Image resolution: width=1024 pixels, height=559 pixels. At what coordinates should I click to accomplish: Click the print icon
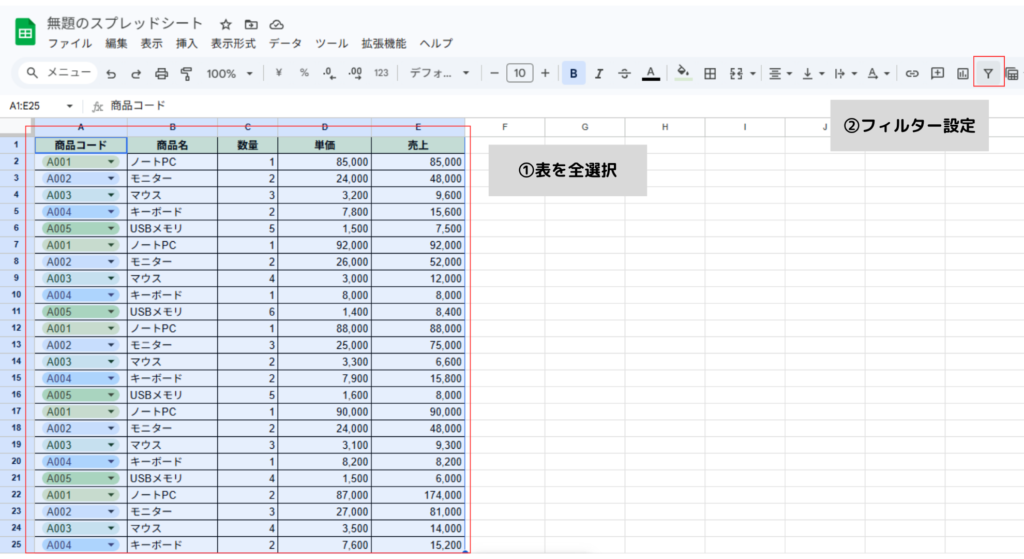point(161,73)
